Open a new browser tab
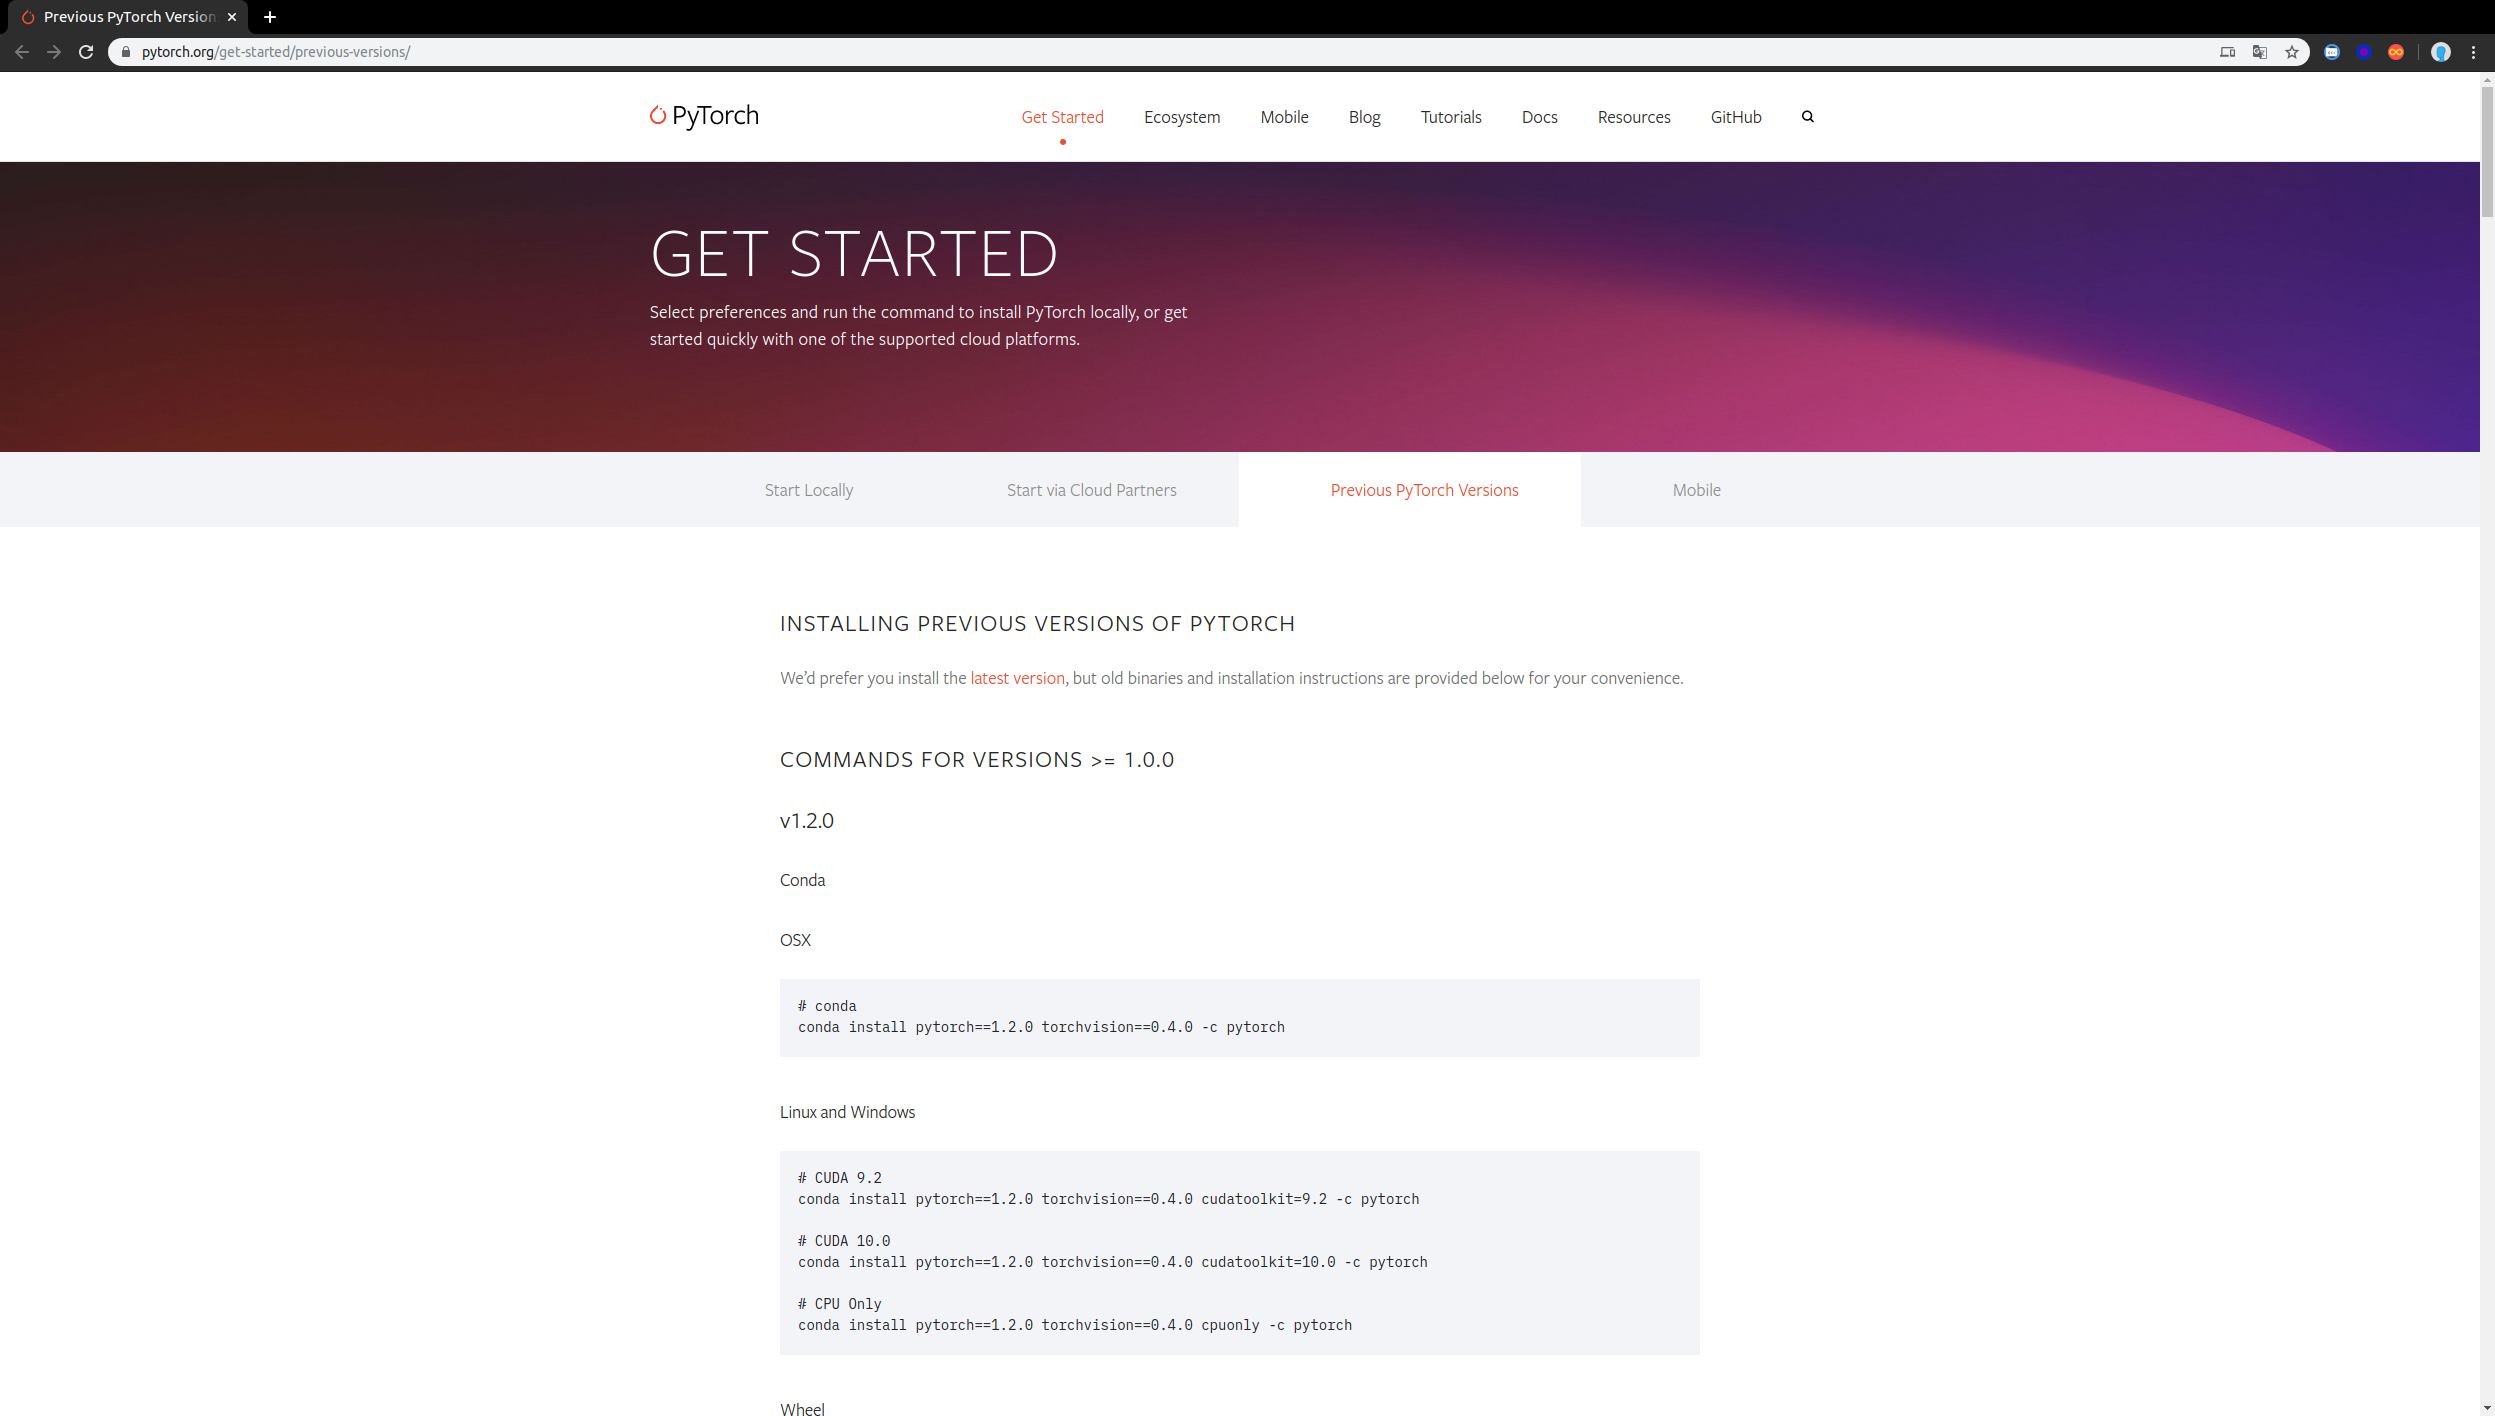Viewport: 2495px width, 1416px height. 269,17
